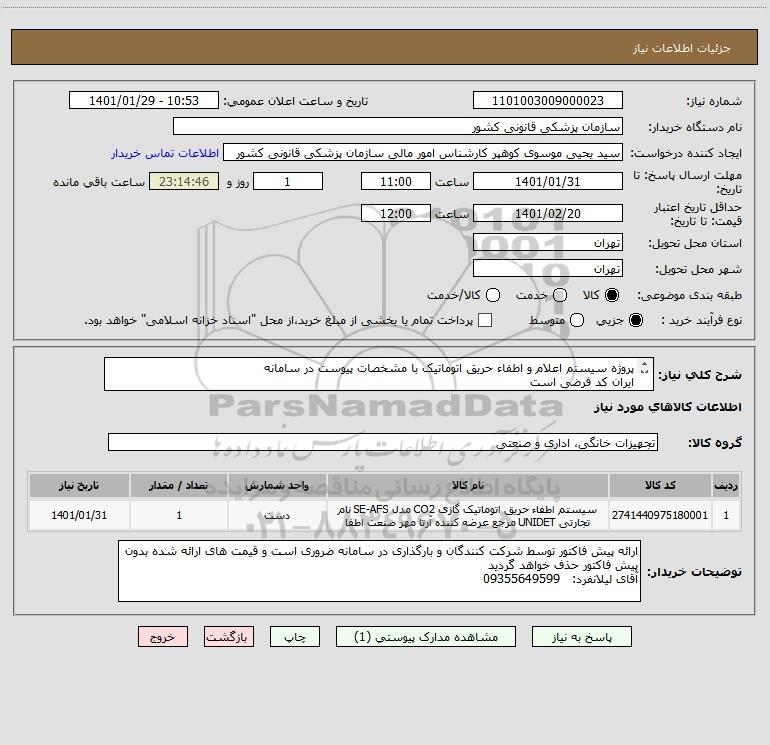The width and height of the screenshot is (770, 745).
Task: Click the پاسخ به نیاز button
Action: tap(581, 637)
